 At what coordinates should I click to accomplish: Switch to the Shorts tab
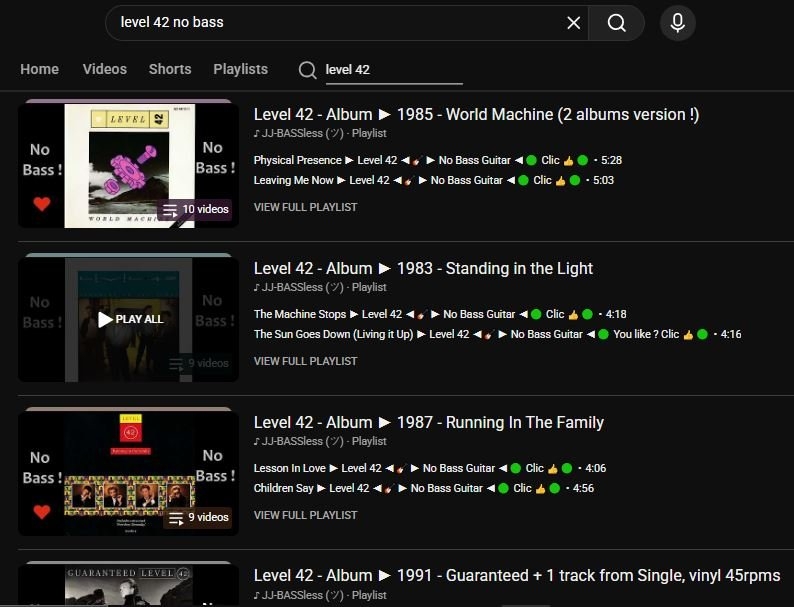(170, 69)
